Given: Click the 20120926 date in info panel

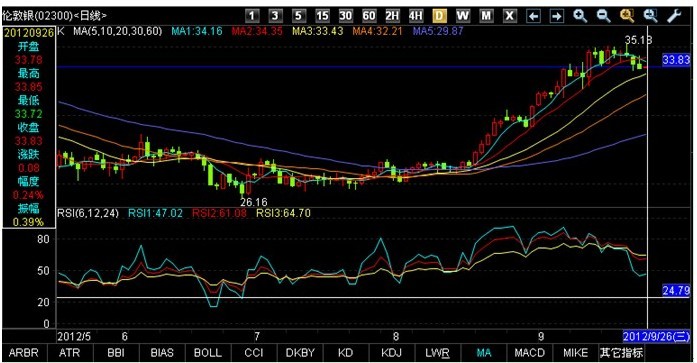Looking at the screenshot, I should tap(29, 32).
